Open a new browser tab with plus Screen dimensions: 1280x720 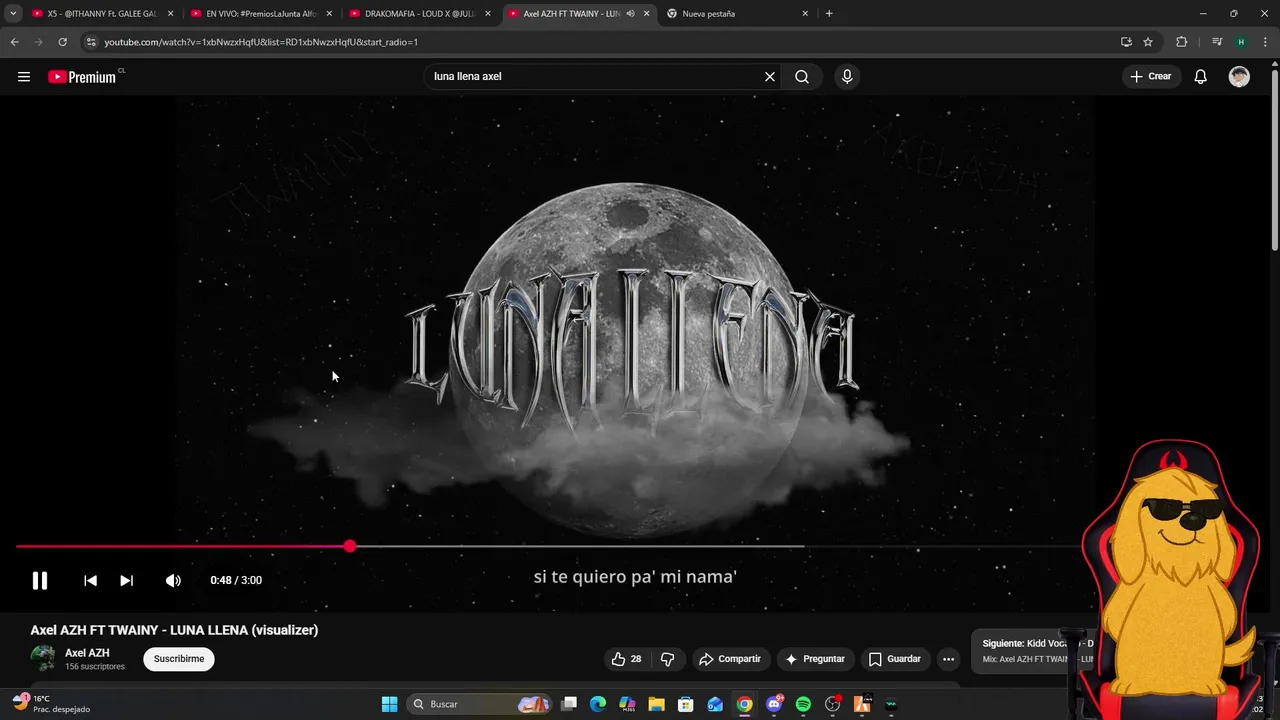(829, 14)
